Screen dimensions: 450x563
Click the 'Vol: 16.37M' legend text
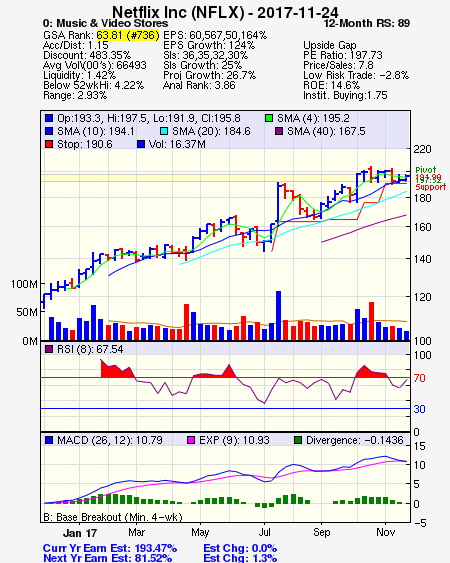click(177, 144)
